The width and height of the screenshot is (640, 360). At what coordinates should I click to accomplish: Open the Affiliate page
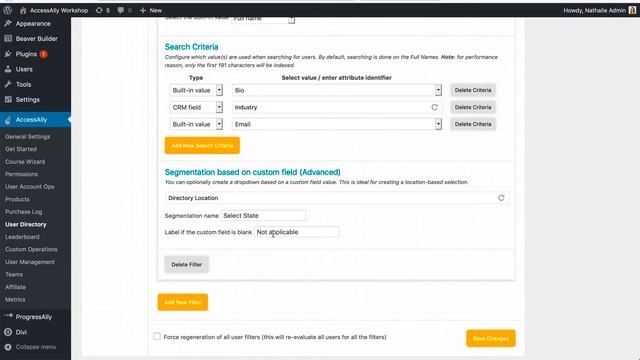click(x=16, y=287)
